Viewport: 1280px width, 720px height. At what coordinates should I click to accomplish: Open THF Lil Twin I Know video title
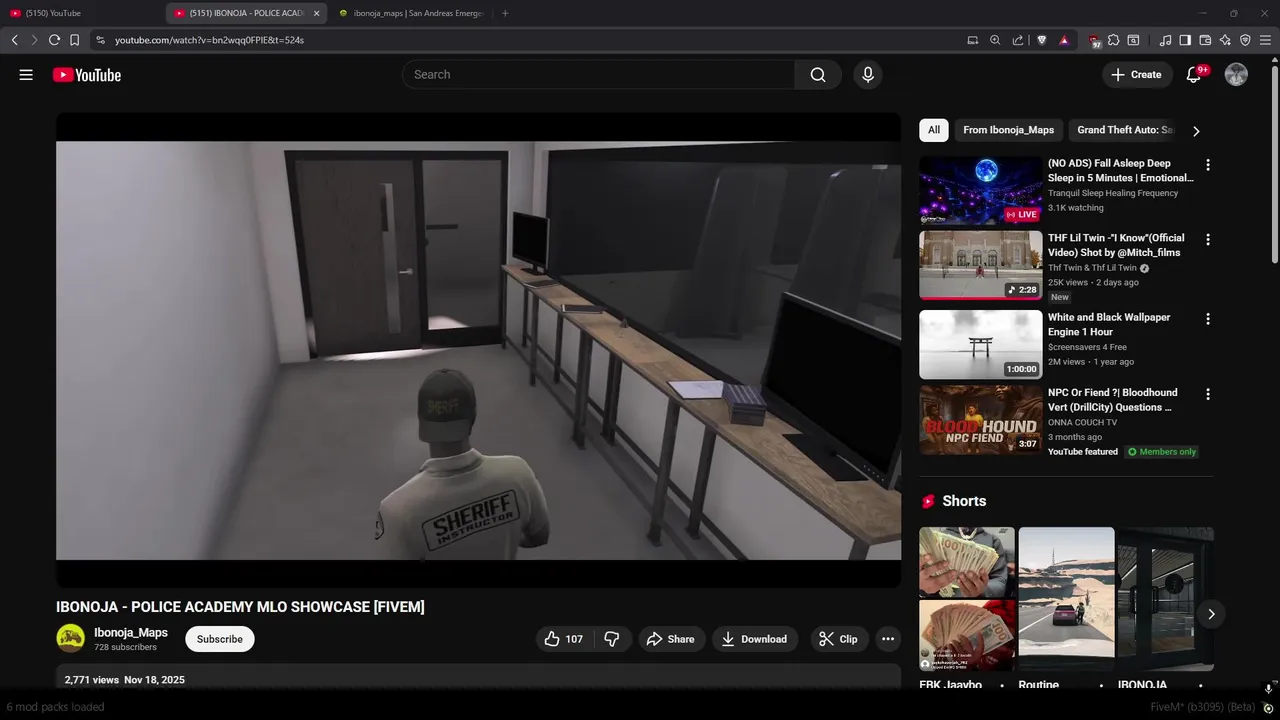point(1116,245)
